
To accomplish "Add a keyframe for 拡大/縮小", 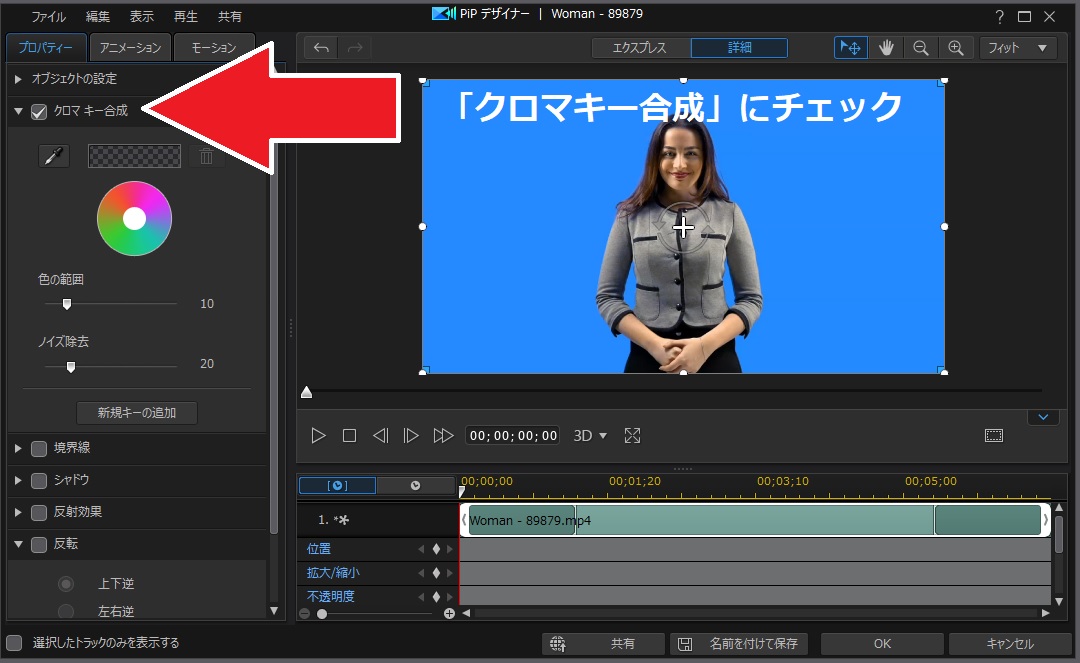I will [436, 573].
